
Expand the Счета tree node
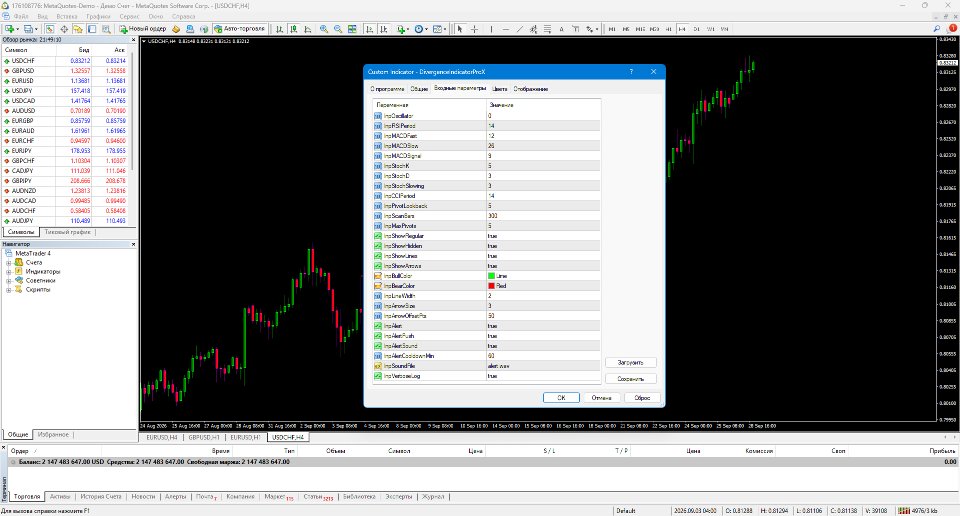9,263
